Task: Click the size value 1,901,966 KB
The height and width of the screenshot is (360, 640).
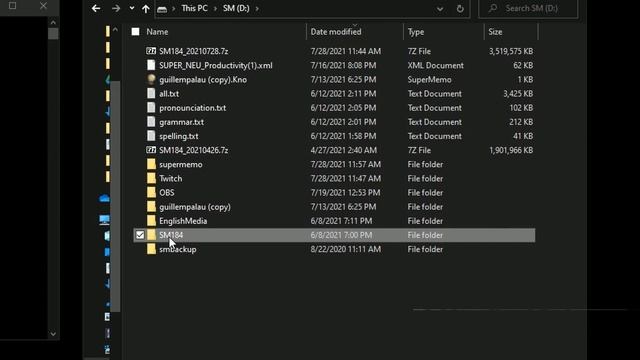Action: coord(511,150)
